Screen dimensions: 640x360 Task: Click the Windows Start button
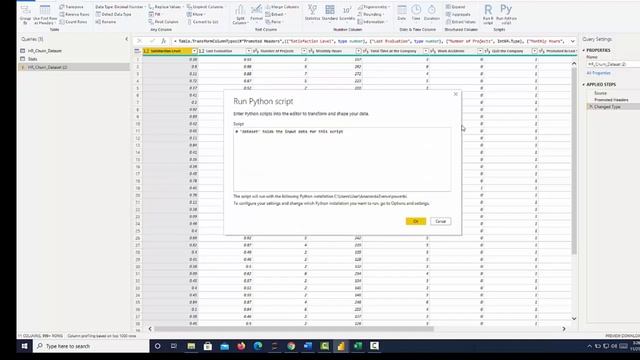(x=24, y=346)
